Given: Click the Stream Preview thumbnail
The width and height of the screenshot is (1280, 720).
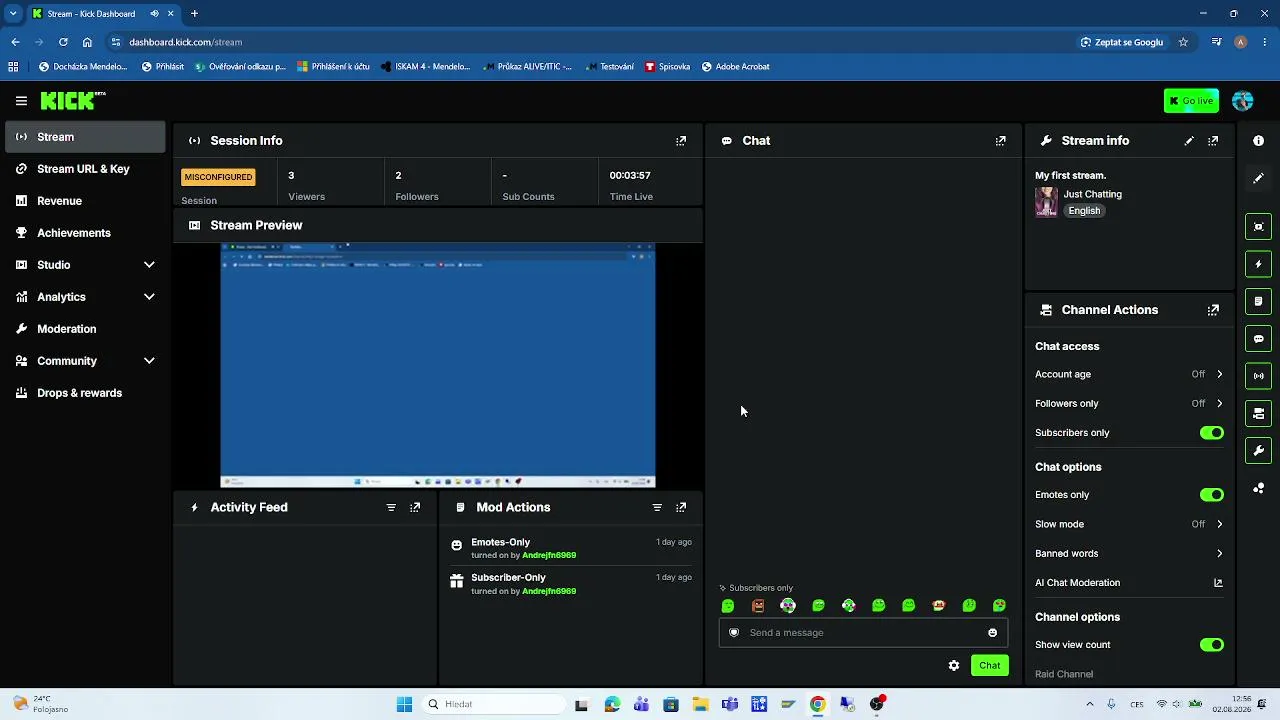Looking at the screenshot, I should pos(438,365).
